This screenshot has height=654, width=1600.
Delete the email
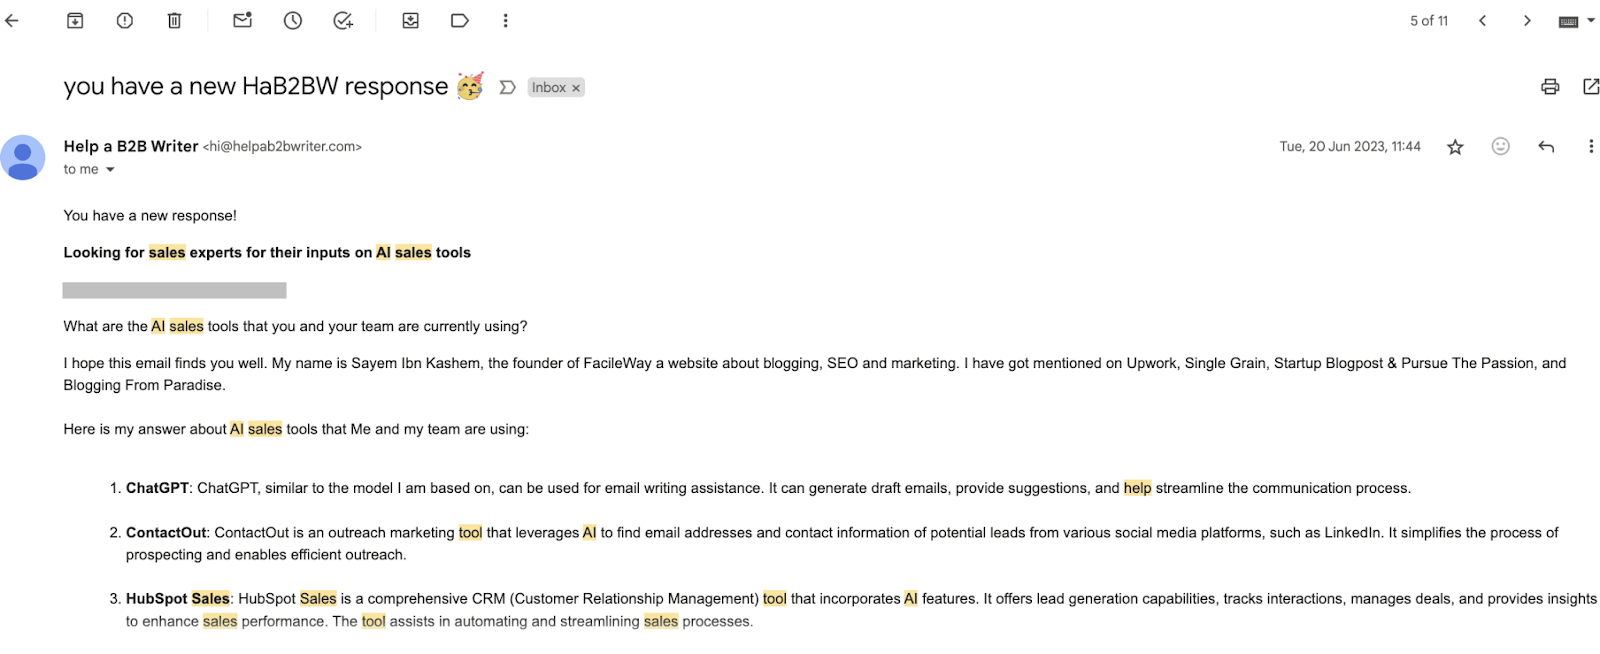[x=174, y=20]
